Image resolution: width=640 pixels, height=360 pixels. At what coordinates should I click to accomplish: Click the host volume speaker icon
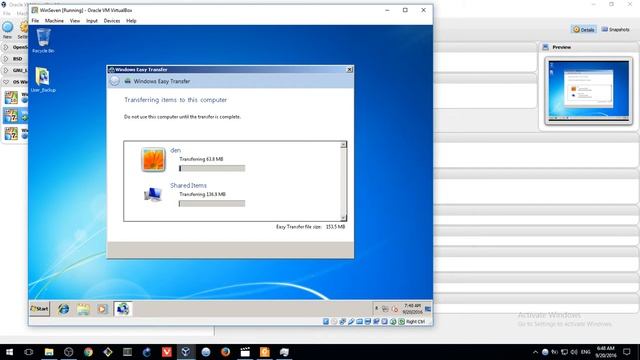pyautogui.click(x=574, y=352)
